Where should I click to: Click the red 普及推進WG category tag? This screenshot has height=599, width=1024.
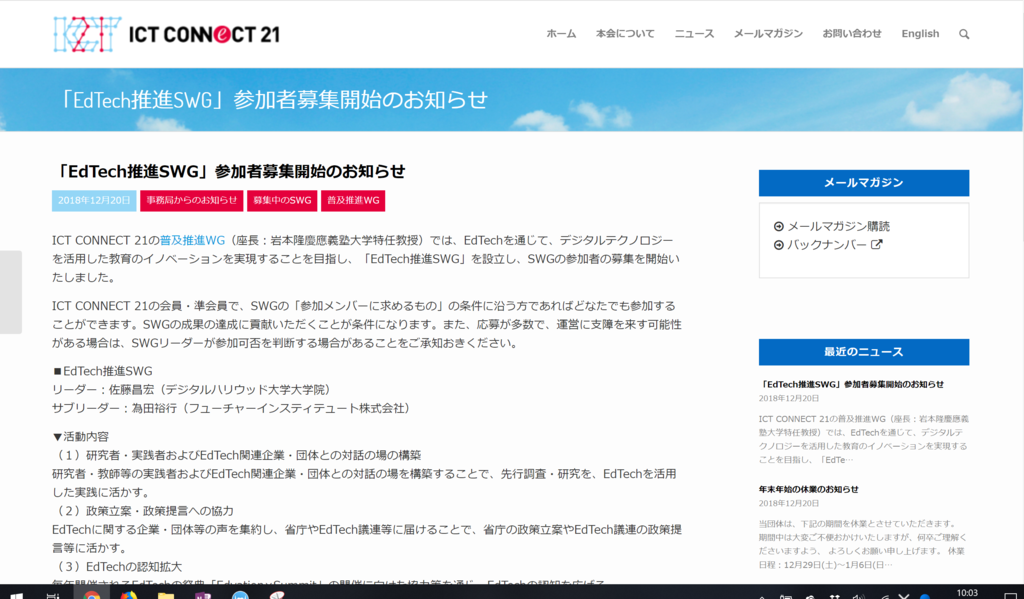coord(353,201)
